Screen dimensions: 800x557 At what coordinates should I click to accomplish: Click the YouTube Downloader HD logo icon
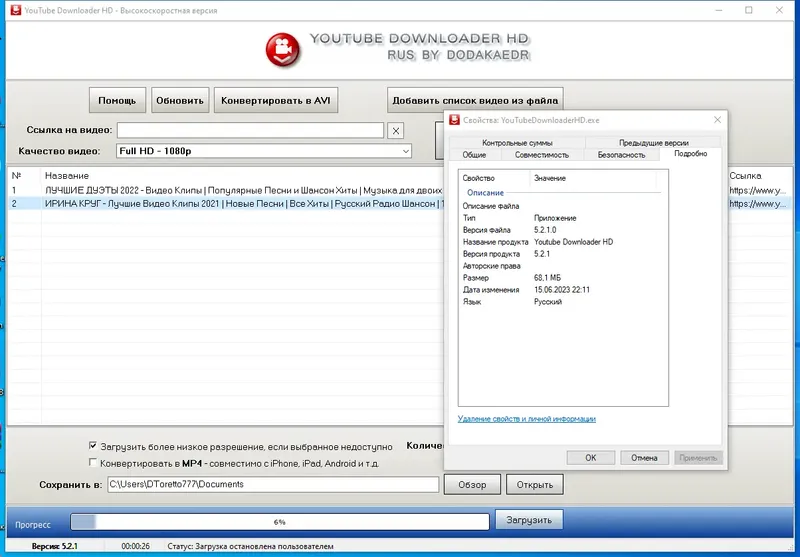pyautogui.click(x=283, y=49)
